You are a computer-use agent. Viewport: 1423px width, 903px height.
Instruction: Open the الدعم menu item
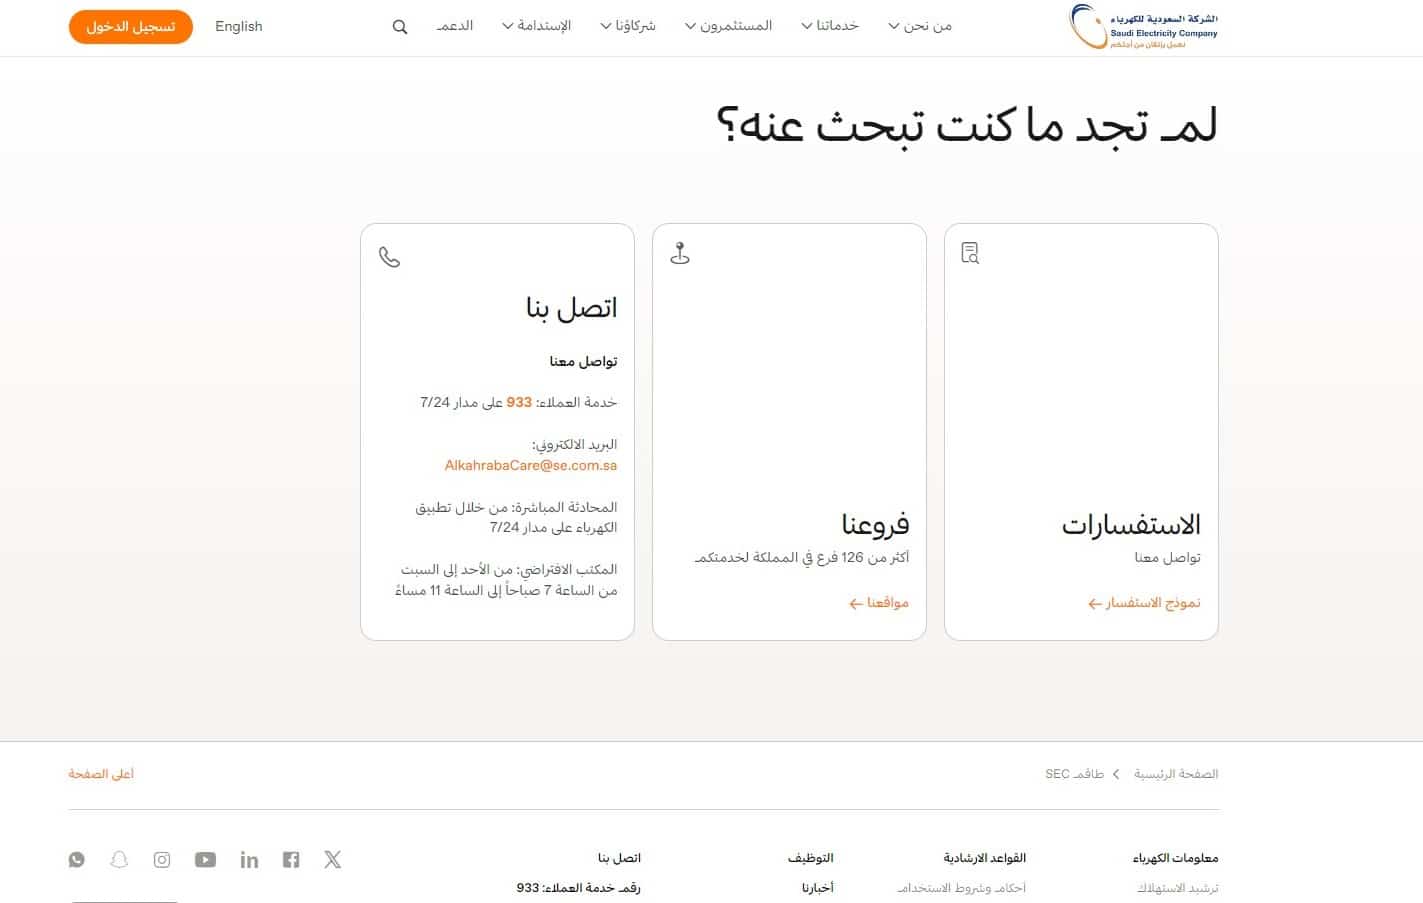coord(455,26)
